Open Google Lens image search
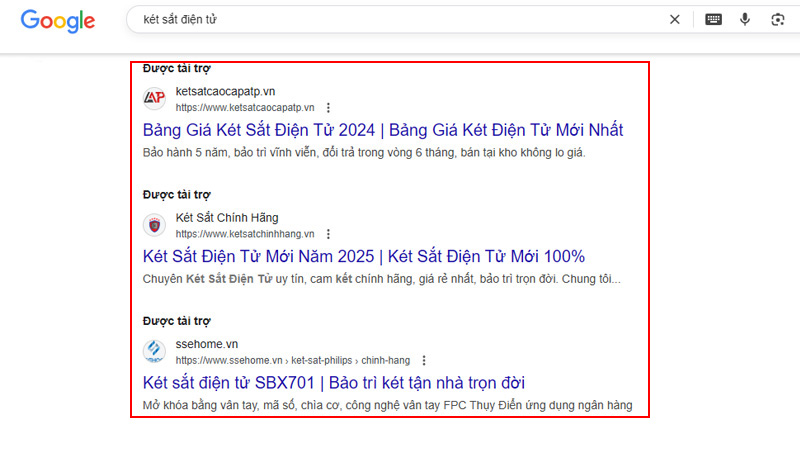The image size is (800, 453). coord(777,19)
